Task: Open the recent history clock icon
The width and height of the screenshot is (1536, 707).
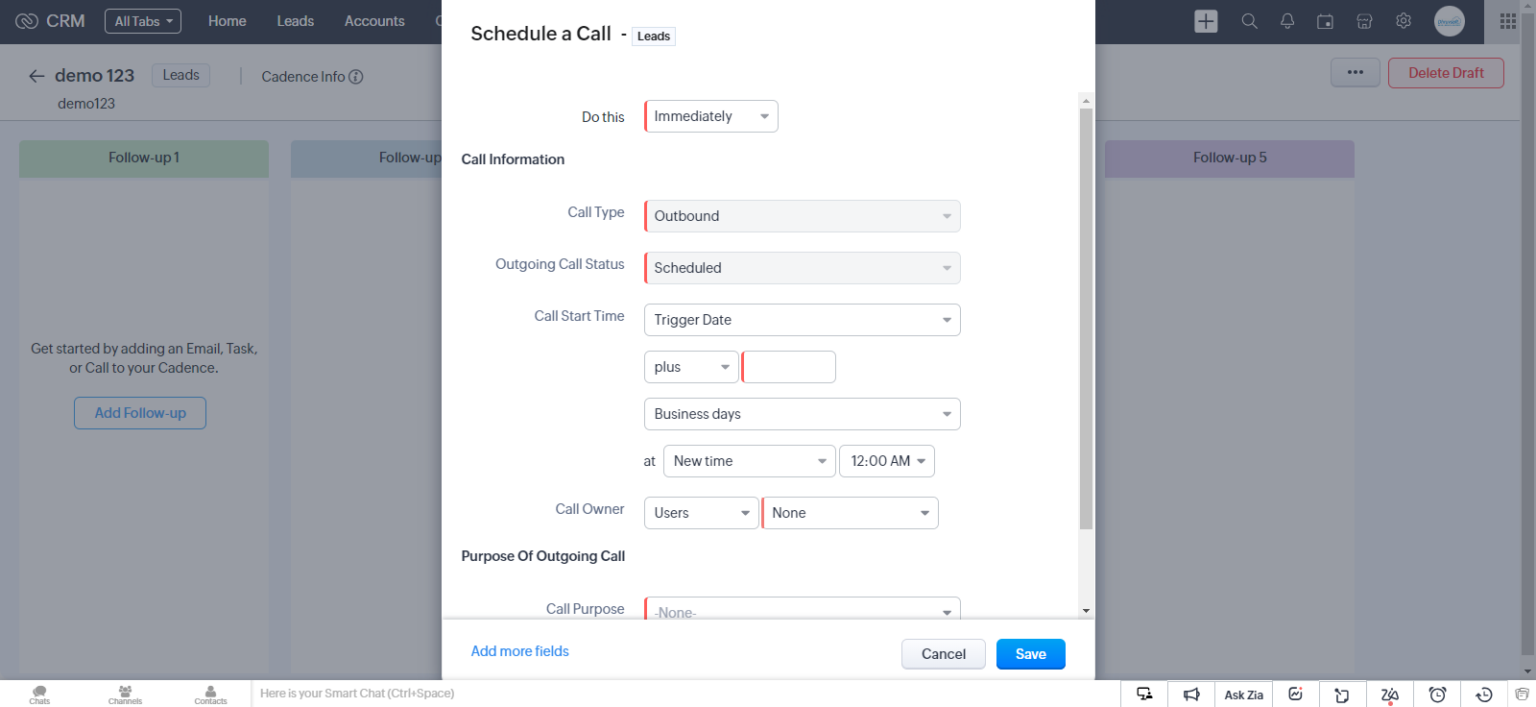Action: 1483,693
